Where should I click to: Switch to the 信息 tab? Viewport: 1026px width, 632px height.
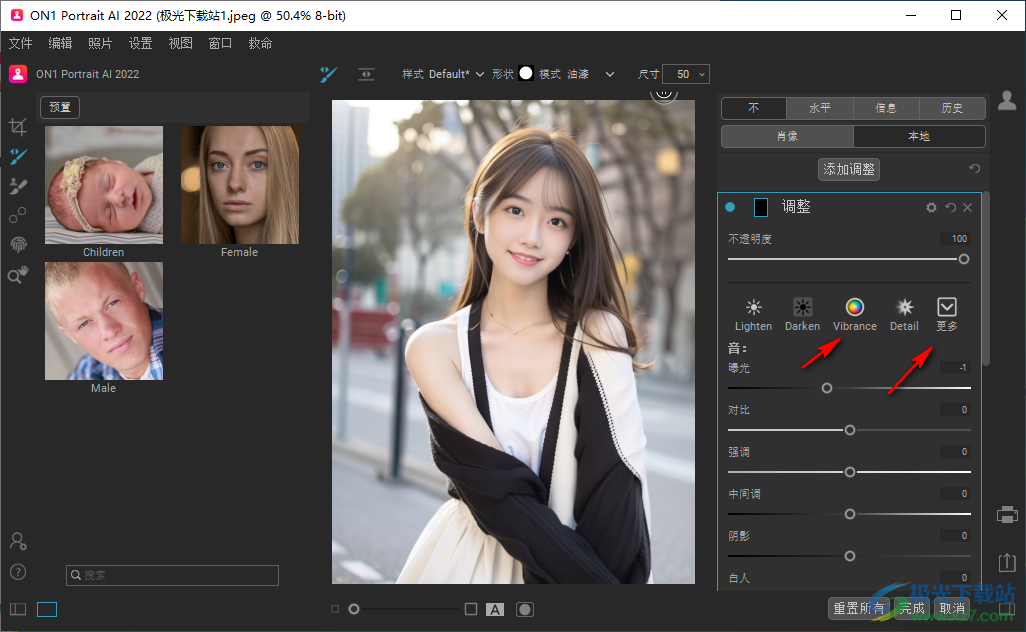coord(886,108)
